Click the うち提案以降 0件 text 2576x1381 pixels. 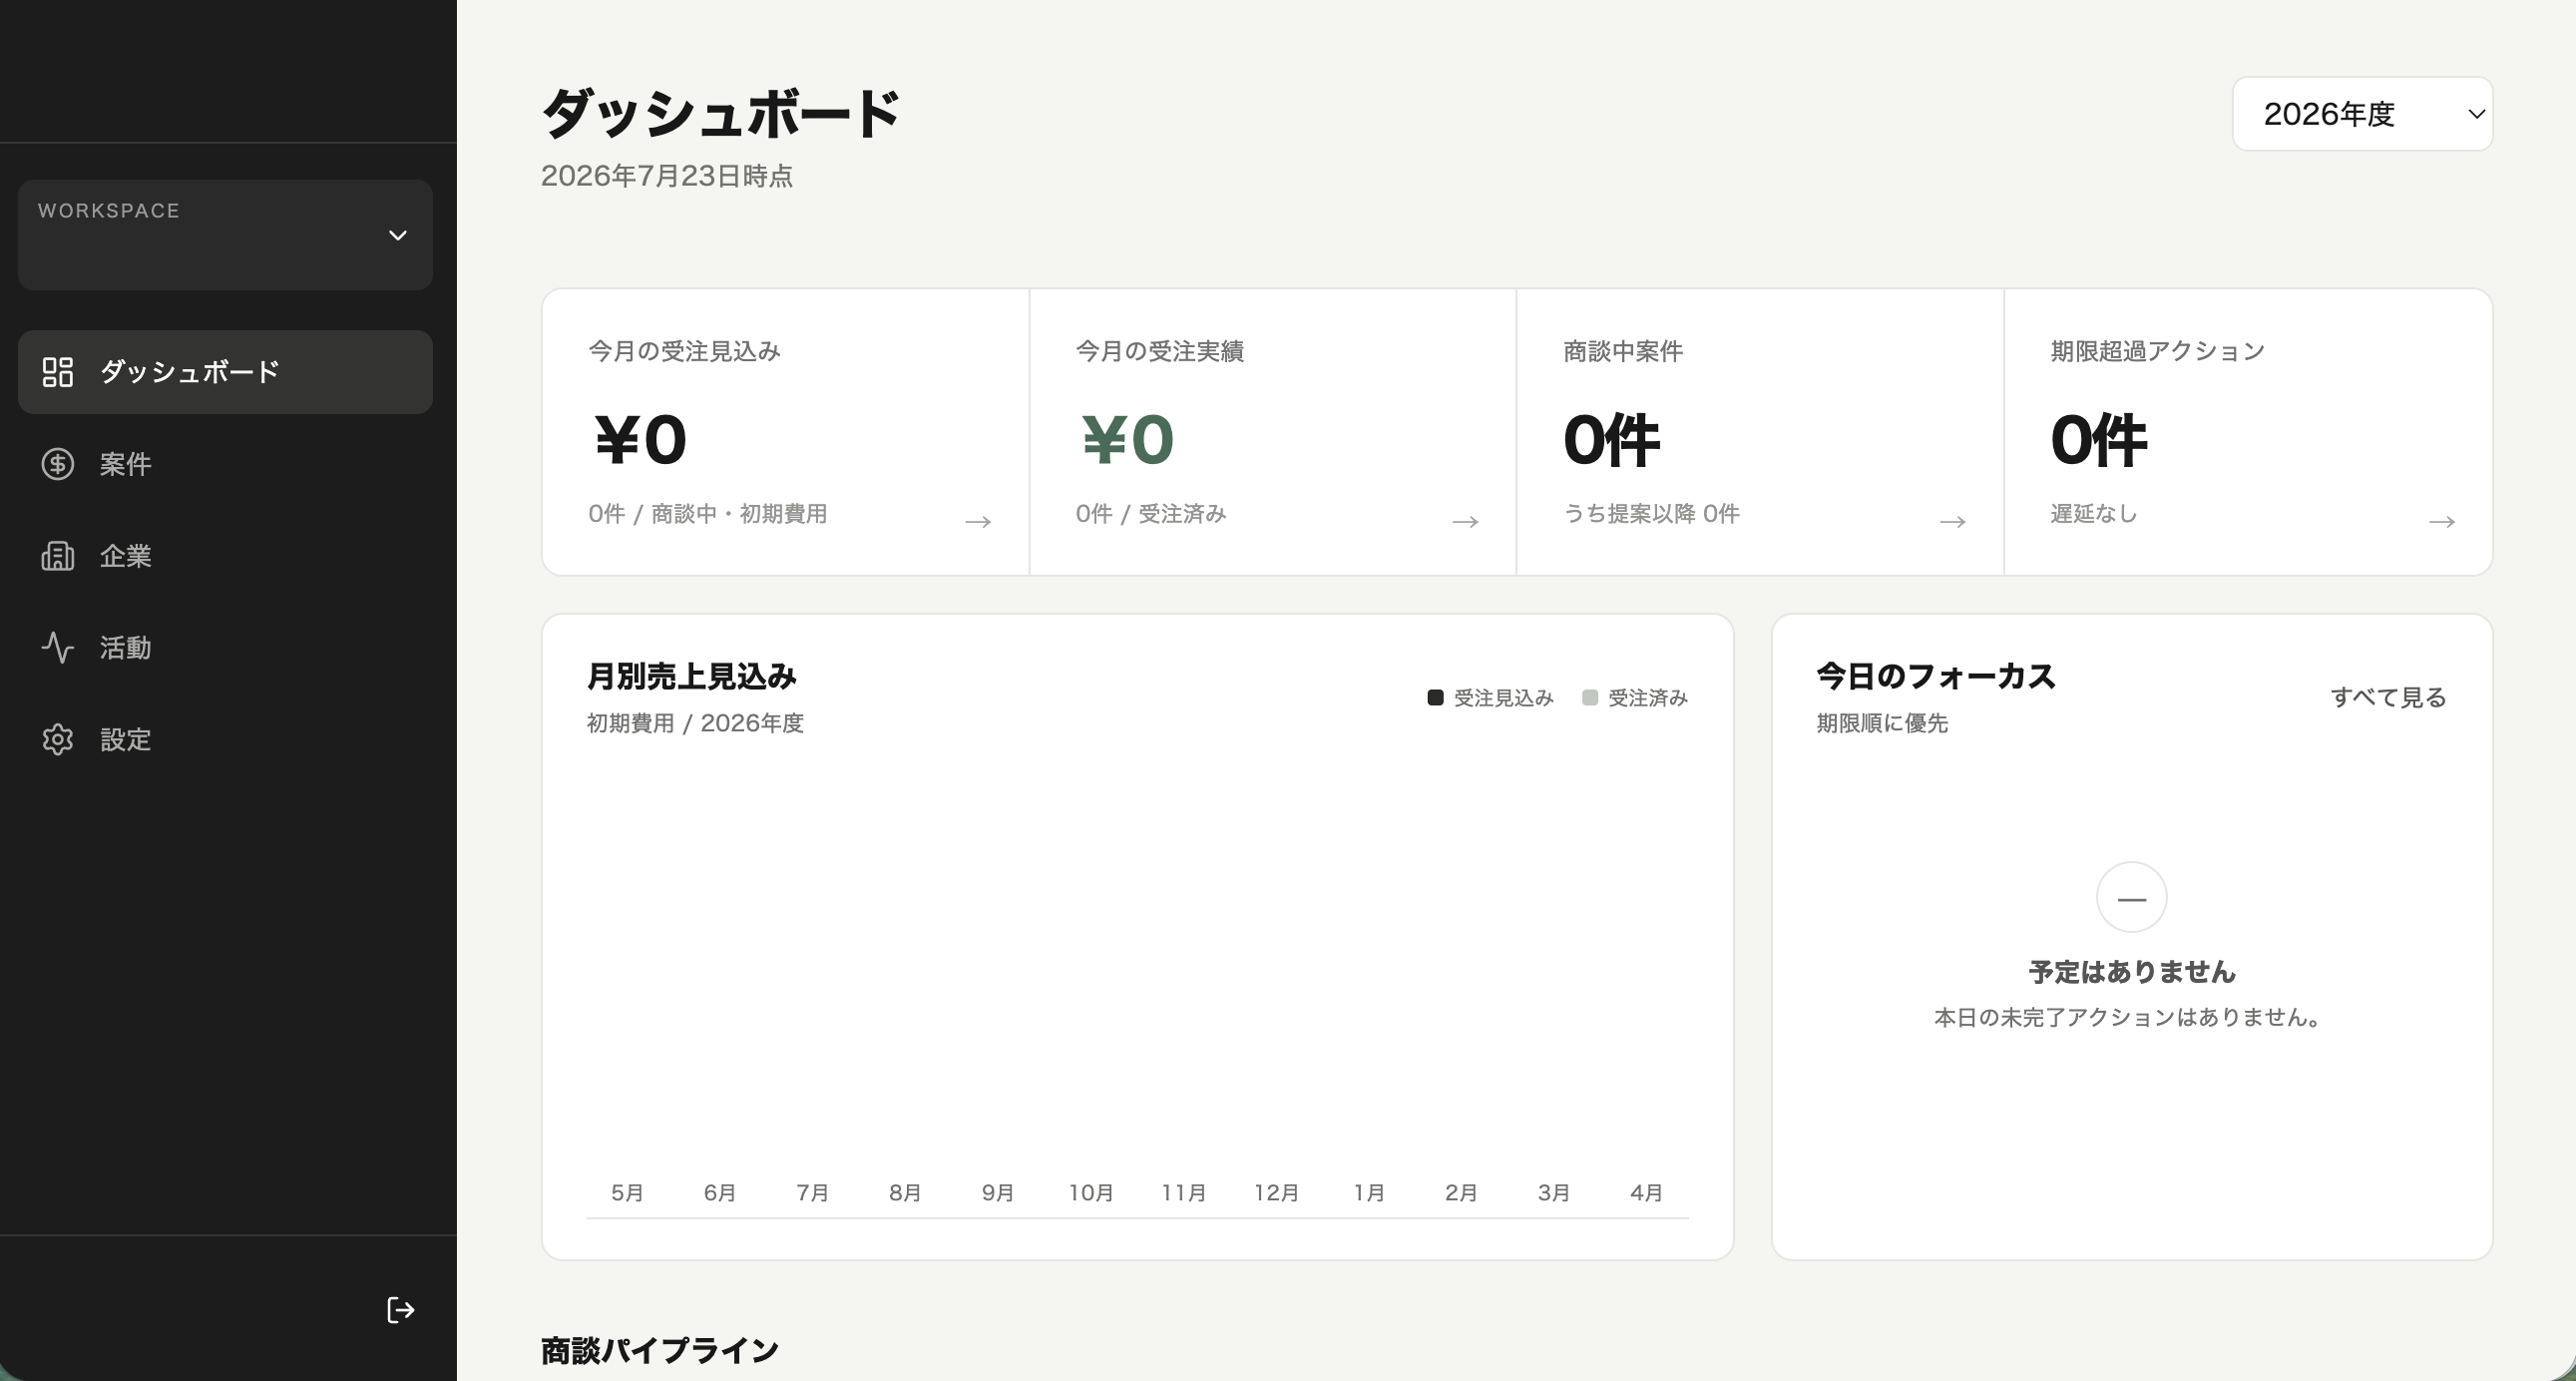1651,514
